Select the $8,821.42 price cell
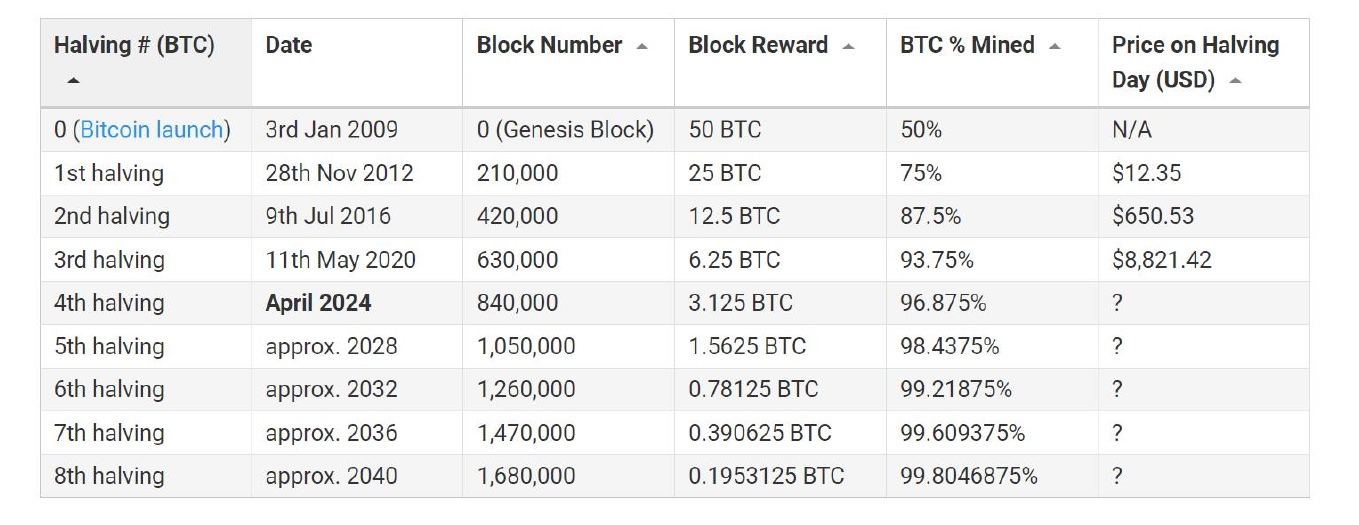 (x=1162, y=260)
